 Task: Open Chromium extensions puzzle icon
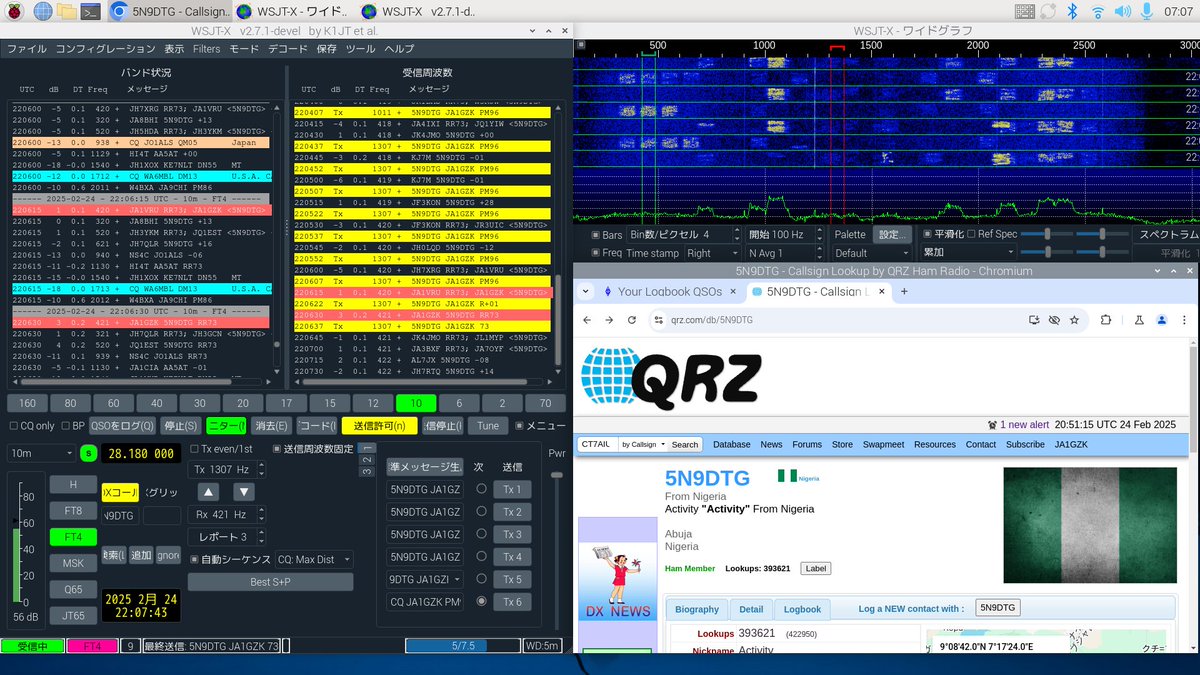pos(1106,320)
